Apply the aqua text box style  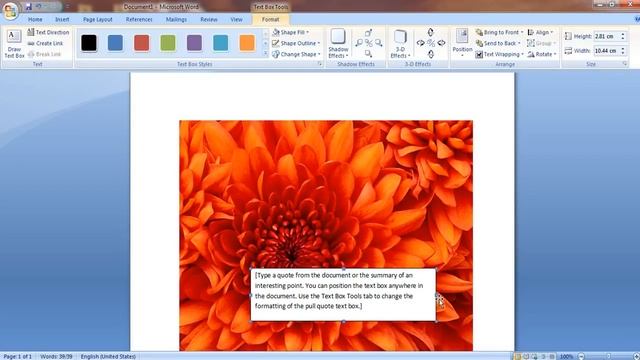[221, 43]
